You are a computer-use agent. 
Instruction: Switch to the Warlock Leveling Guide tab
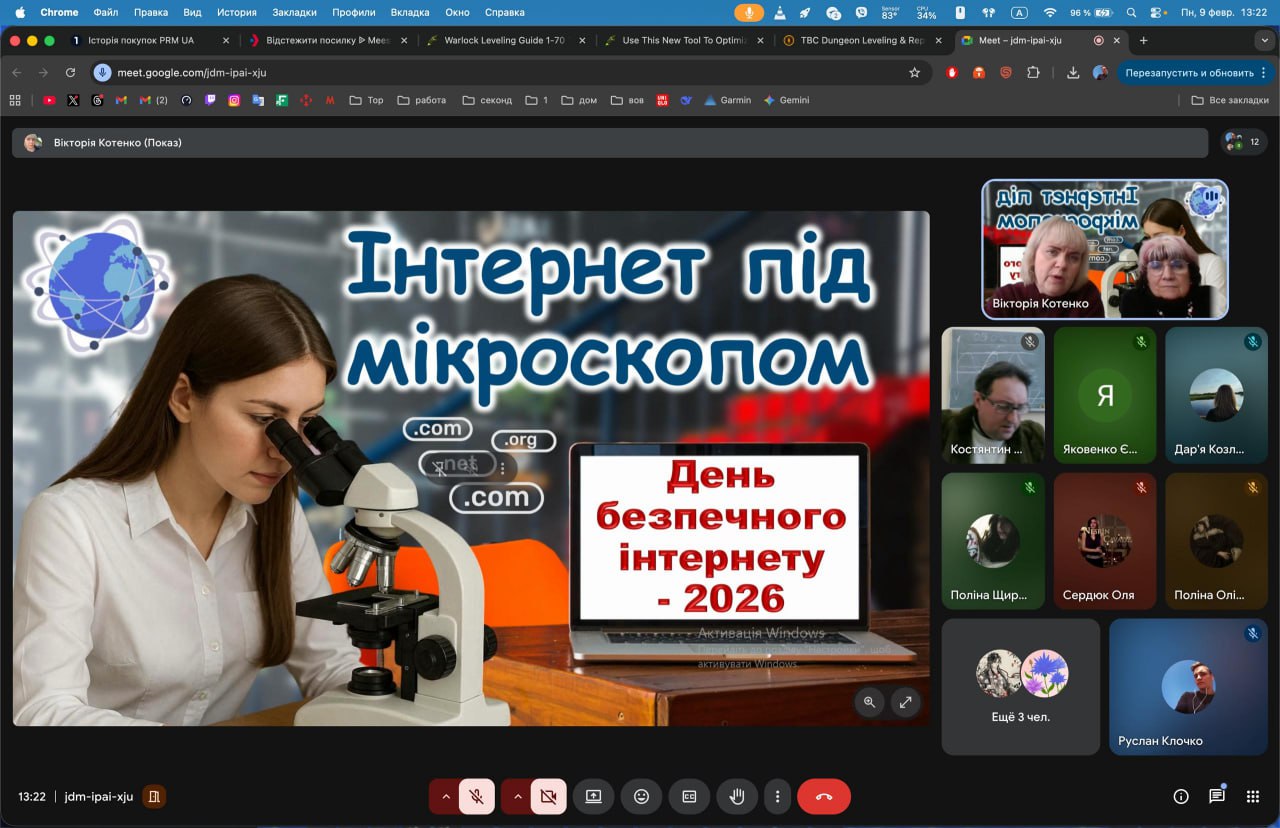click(x=504, y=41)
